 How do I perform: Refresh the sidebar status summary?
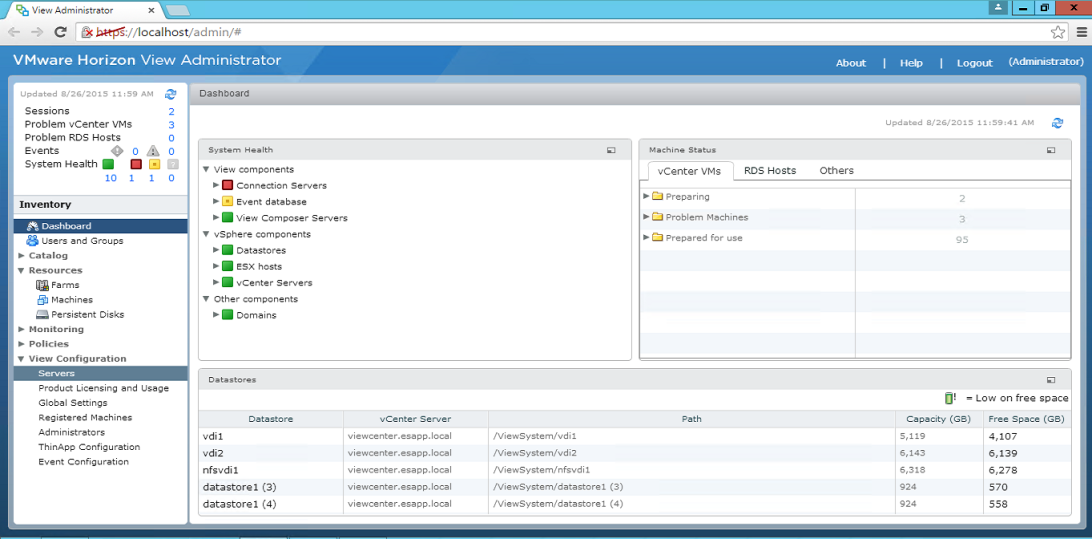171,94
